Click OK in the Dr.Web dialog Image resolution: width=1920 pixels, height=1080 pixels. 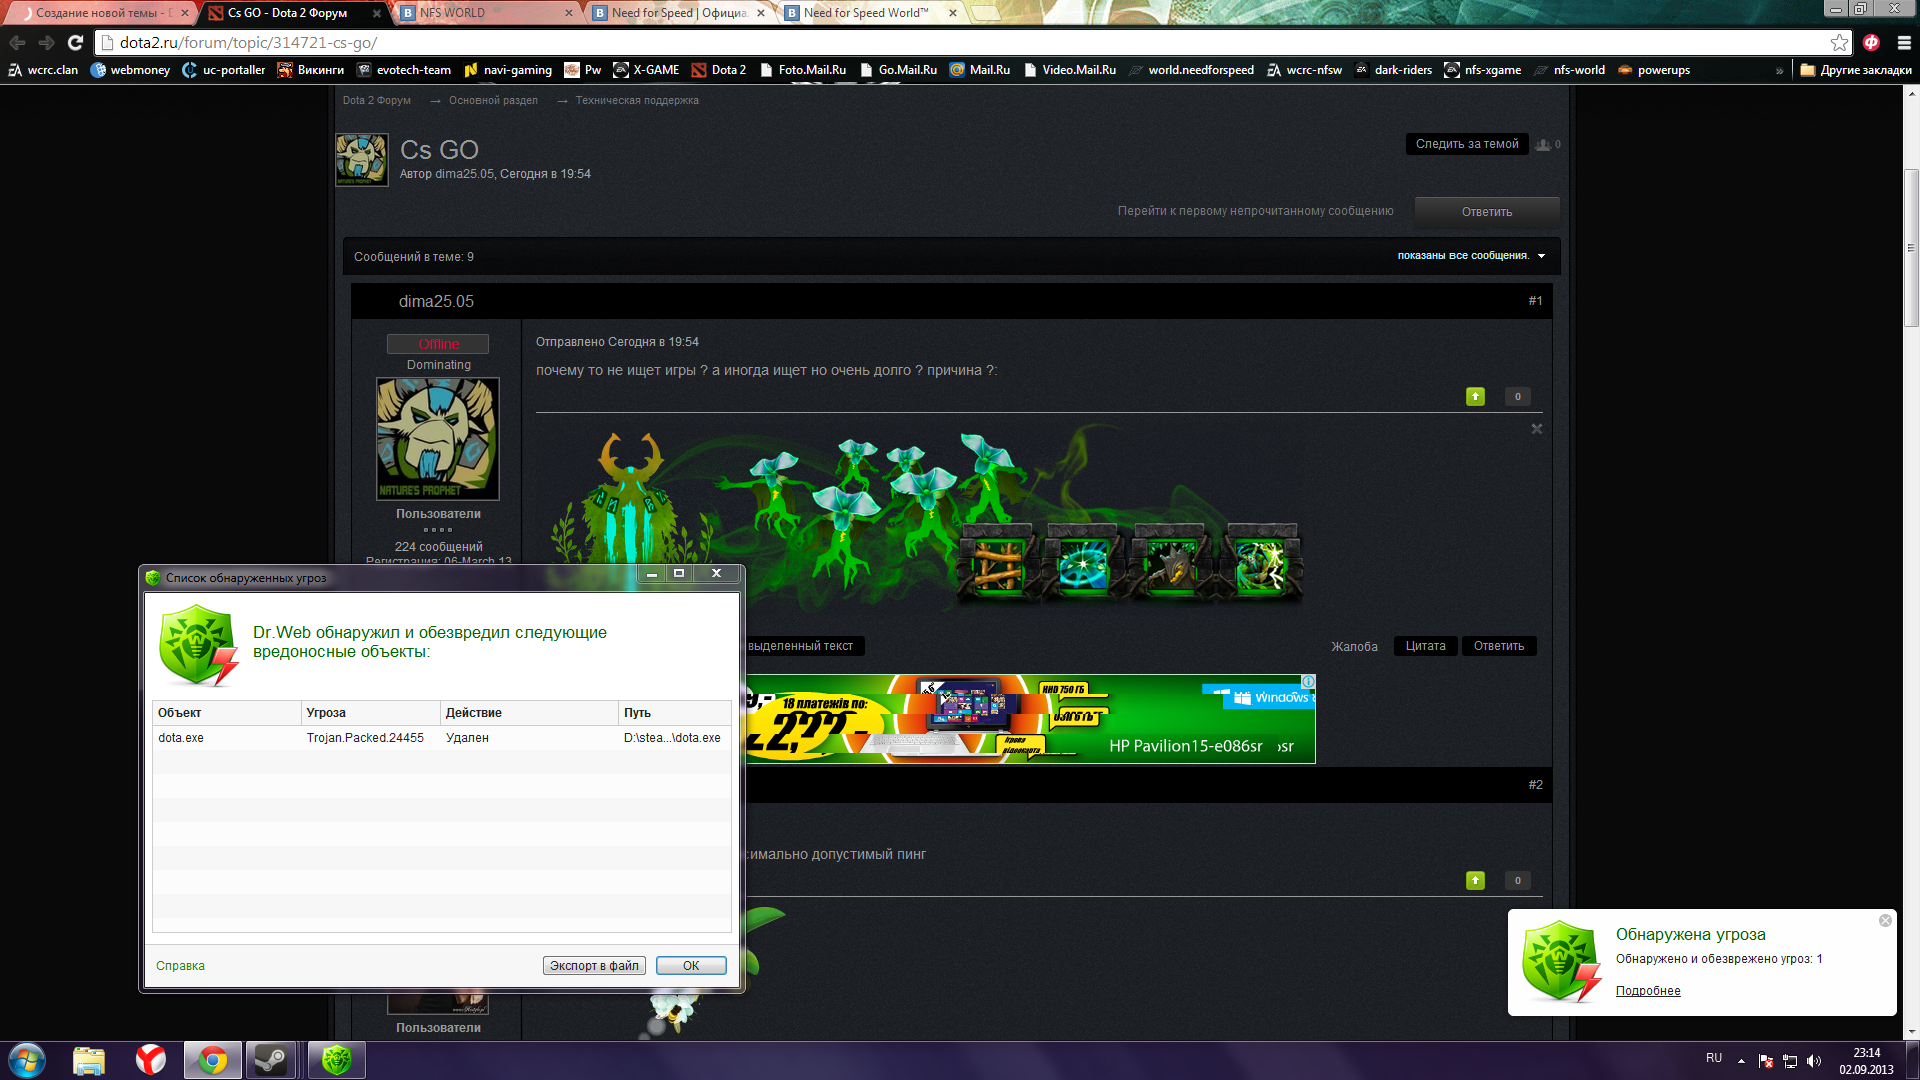[691, 965]
